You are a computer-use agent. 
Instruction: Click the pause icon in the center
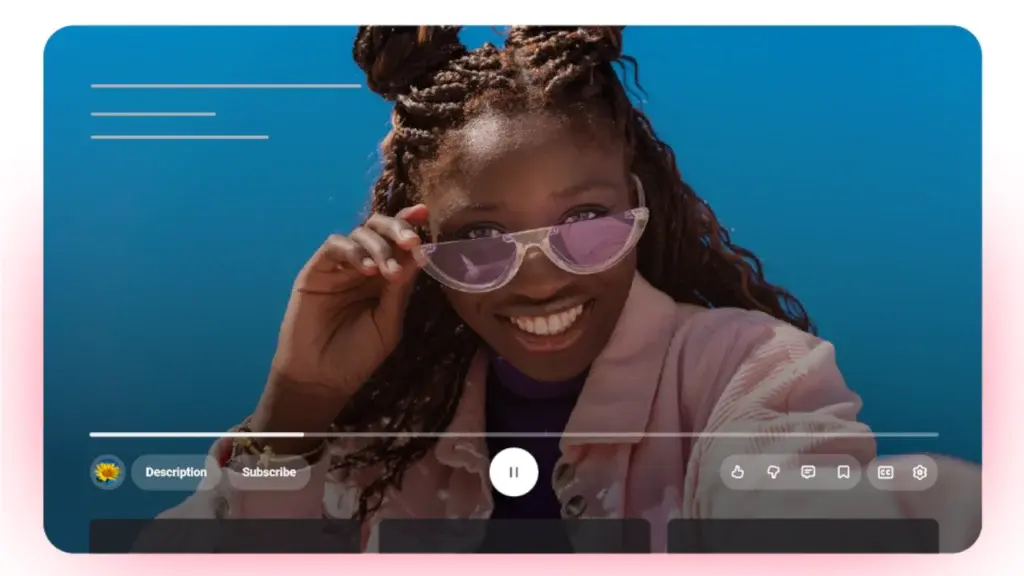(x=513, y=472)
